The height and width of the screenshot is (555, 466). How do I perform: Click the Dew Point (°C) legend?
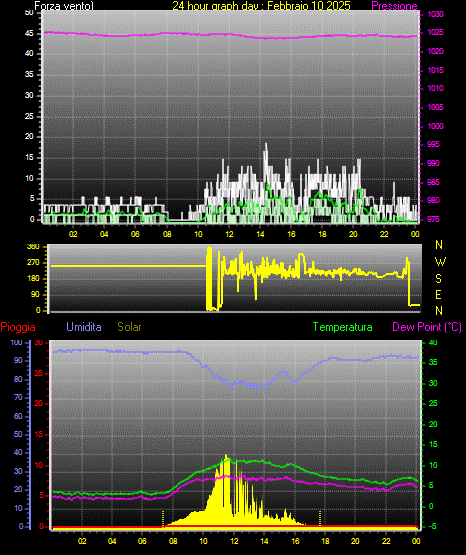click(x=427, y=327)
